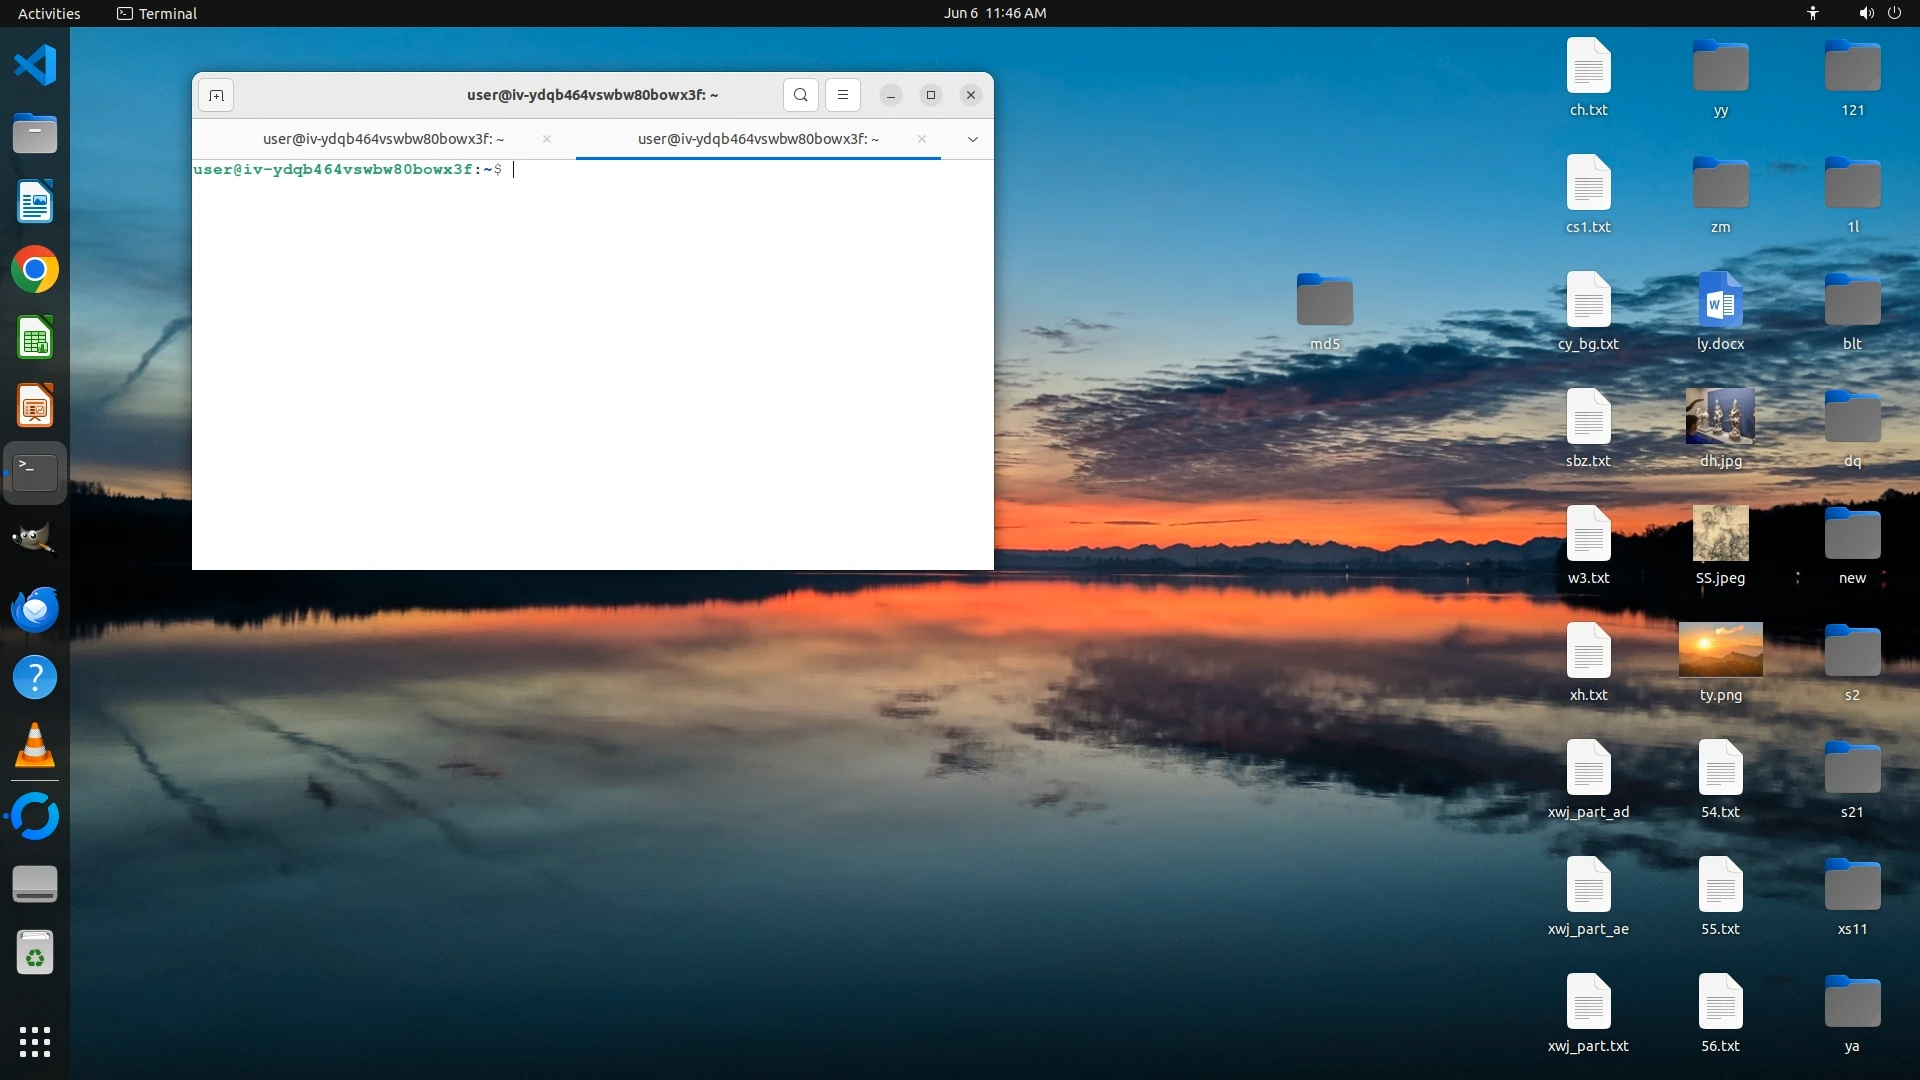This screenshot has height=1080, width=1920.
Task: Open the terminal search icon
Action: [x=800, y=95]
